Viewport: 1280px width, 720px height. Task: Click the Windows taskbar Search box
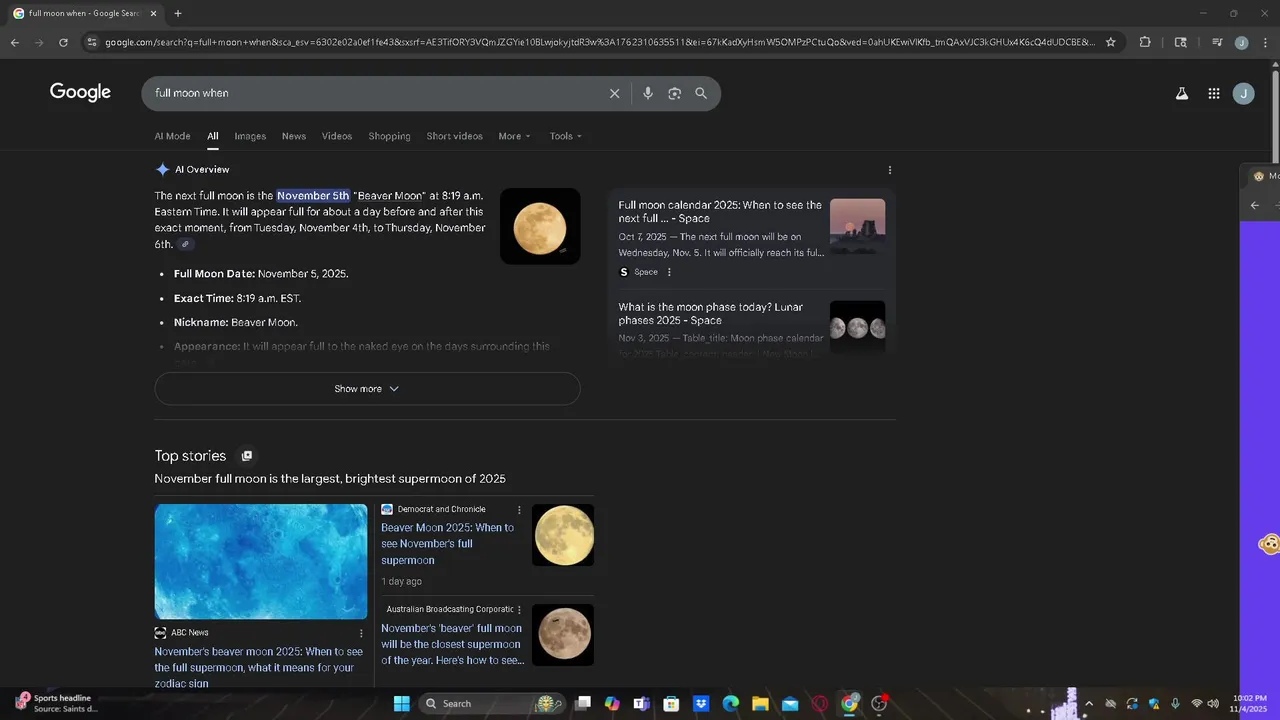click(490, 703)
